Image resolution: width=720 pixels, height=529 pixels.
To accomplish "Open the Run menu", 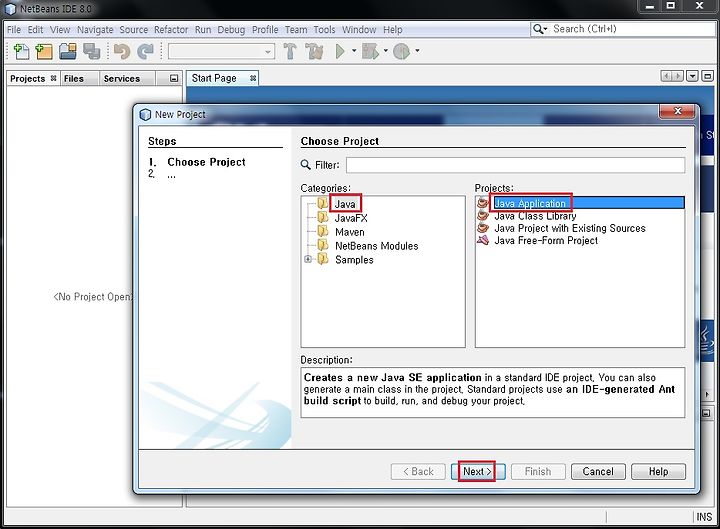I will pos(203,30).
